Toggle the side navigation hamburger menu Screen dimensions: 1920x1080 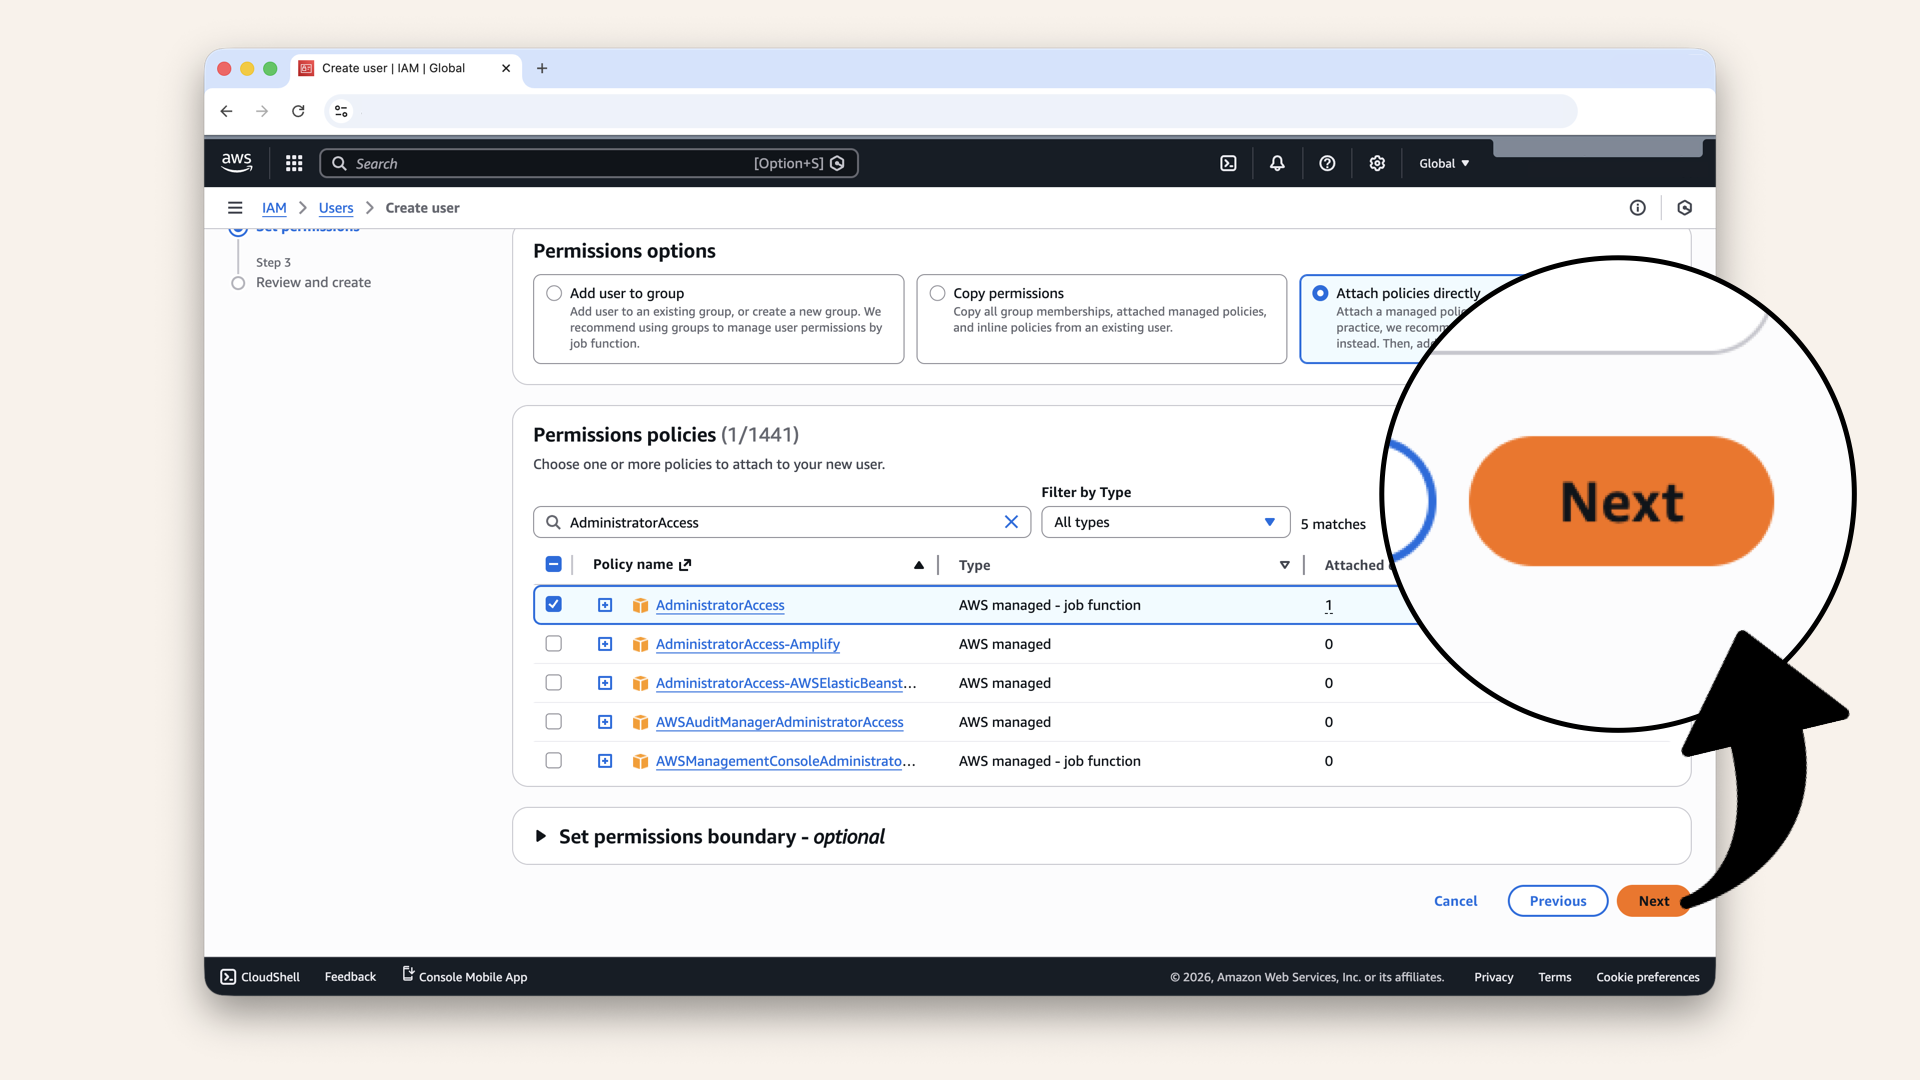click(235, 208)
